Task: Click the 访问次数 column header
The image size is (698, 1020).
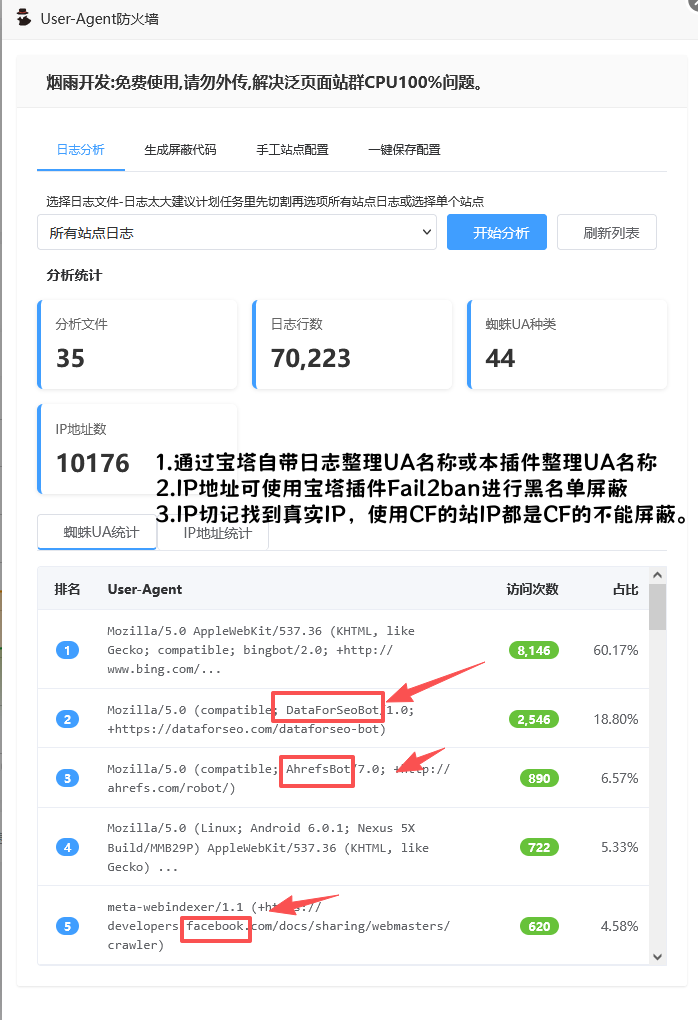Action: (x=532, y=590)
